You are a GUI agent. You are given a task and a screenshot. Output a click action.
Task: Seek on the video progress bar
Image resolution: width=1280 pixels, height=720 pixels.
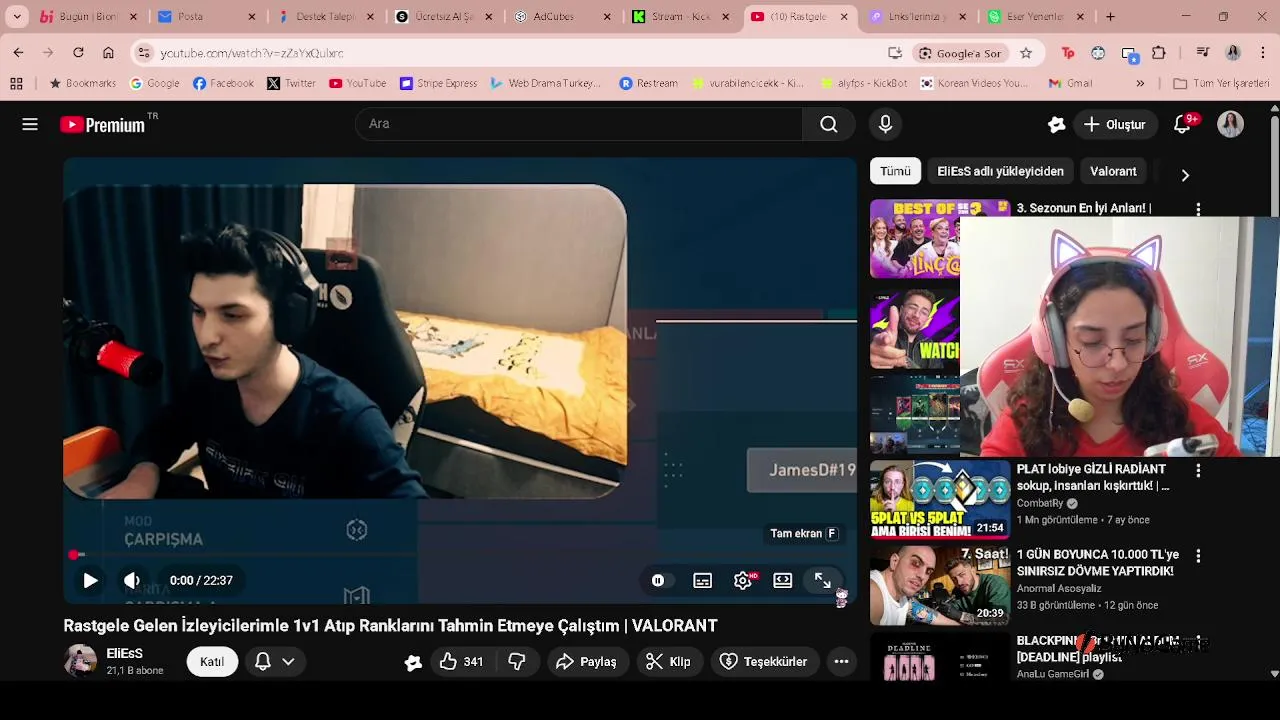(460, 554)
